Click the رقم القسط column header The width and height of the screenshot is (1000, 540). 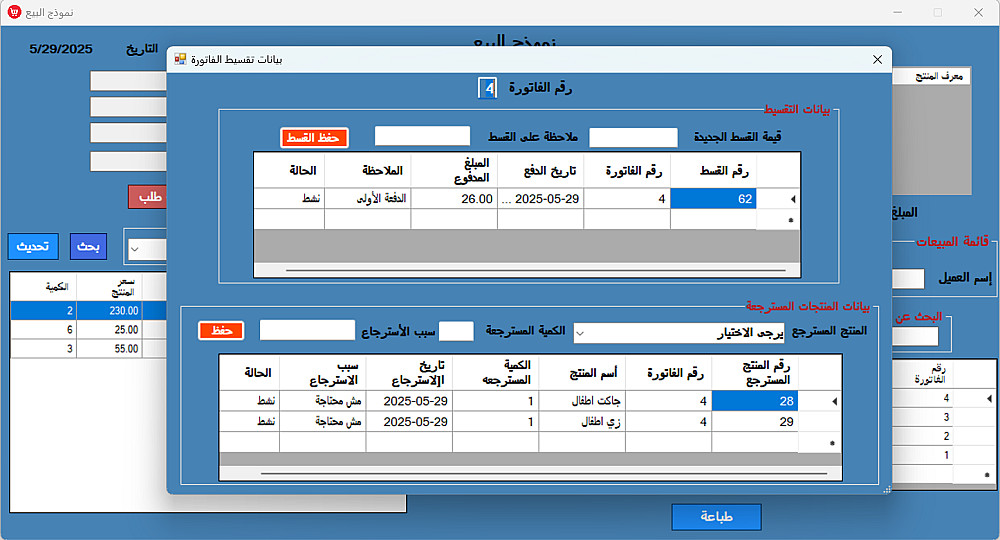click(713, 171)
